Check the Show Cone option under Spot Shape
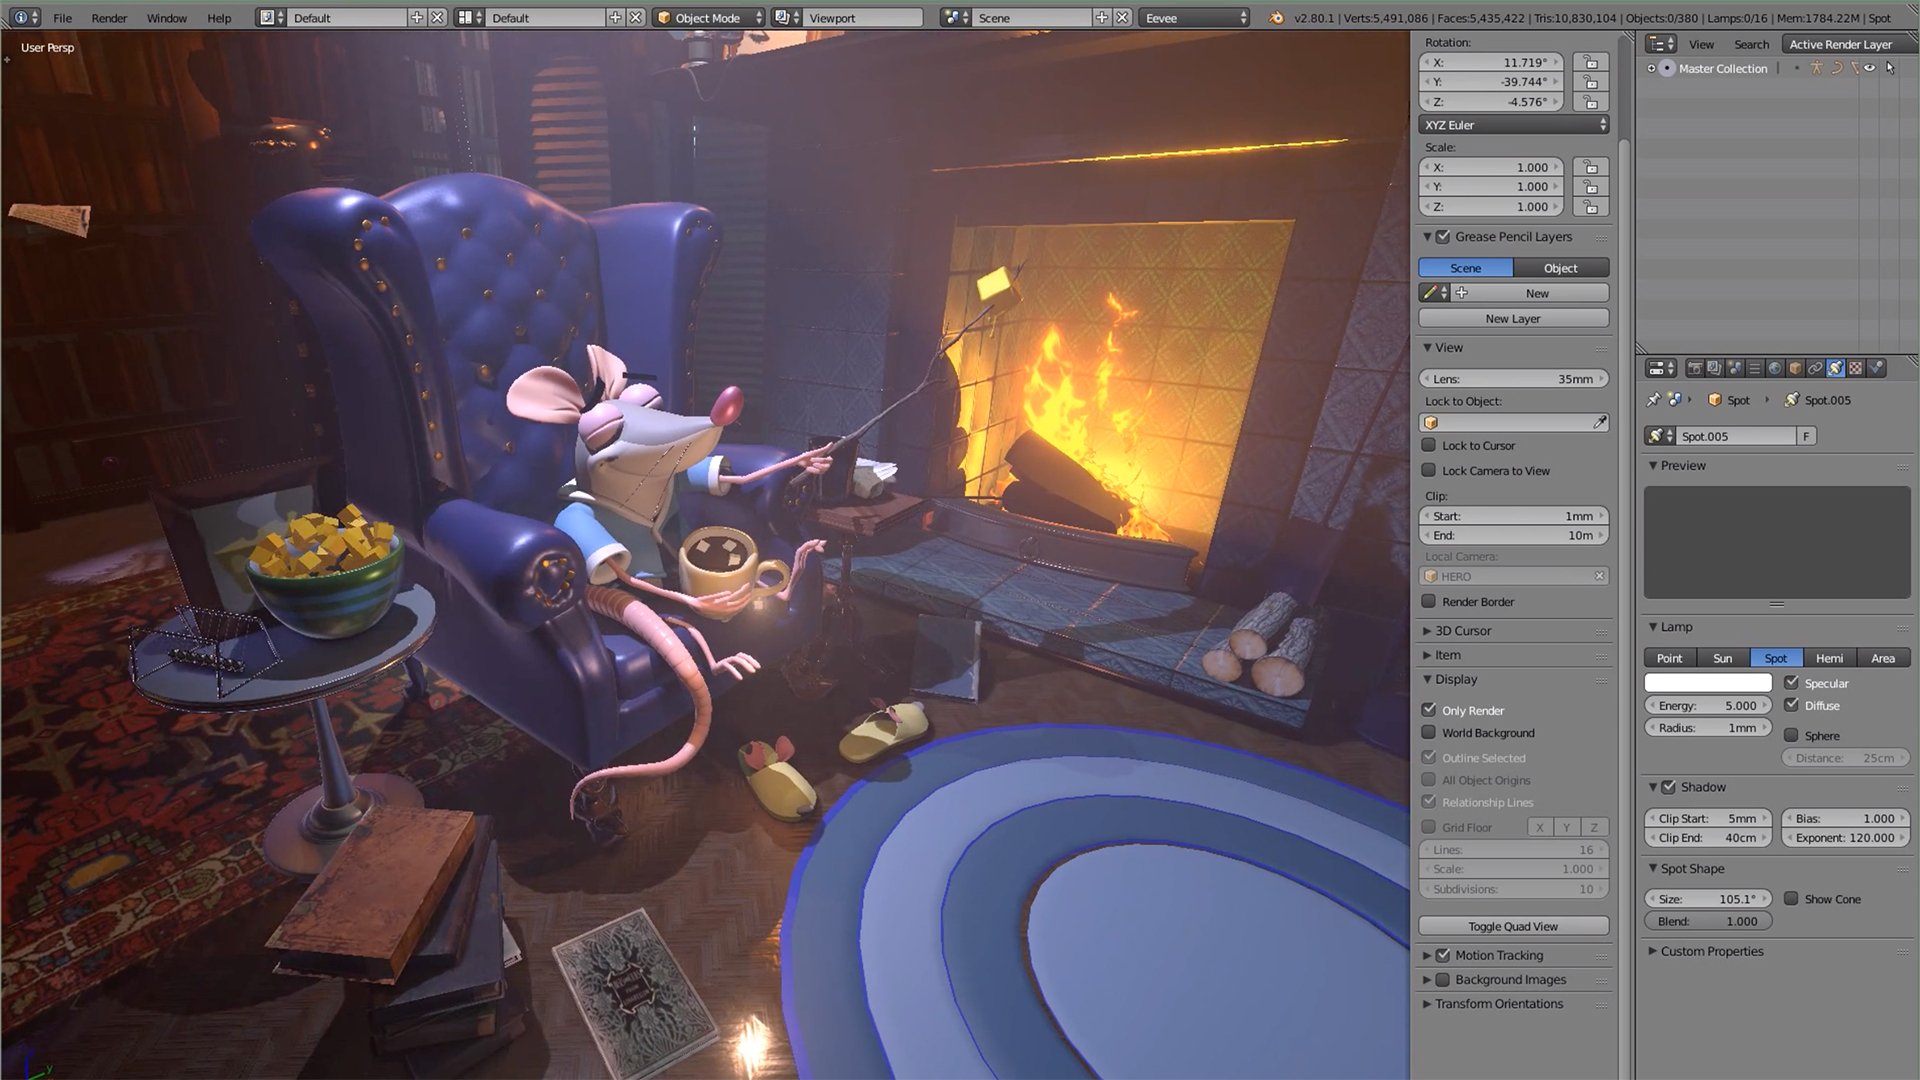 click(x=1790, y=898)
